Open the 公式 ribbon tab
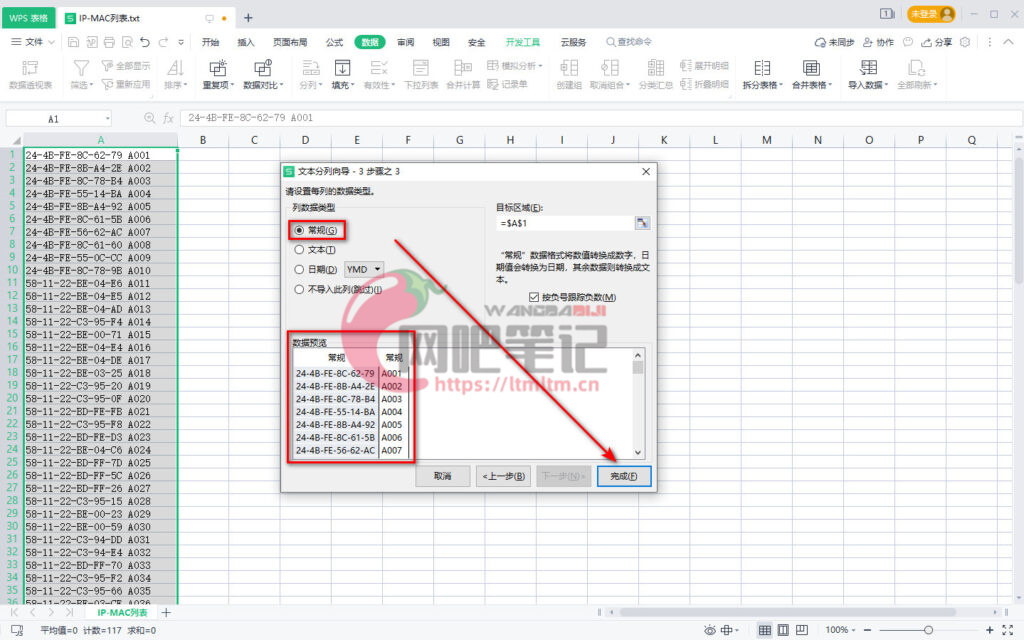The height and width of the screenshot is (640, 1024). (334, 42)
